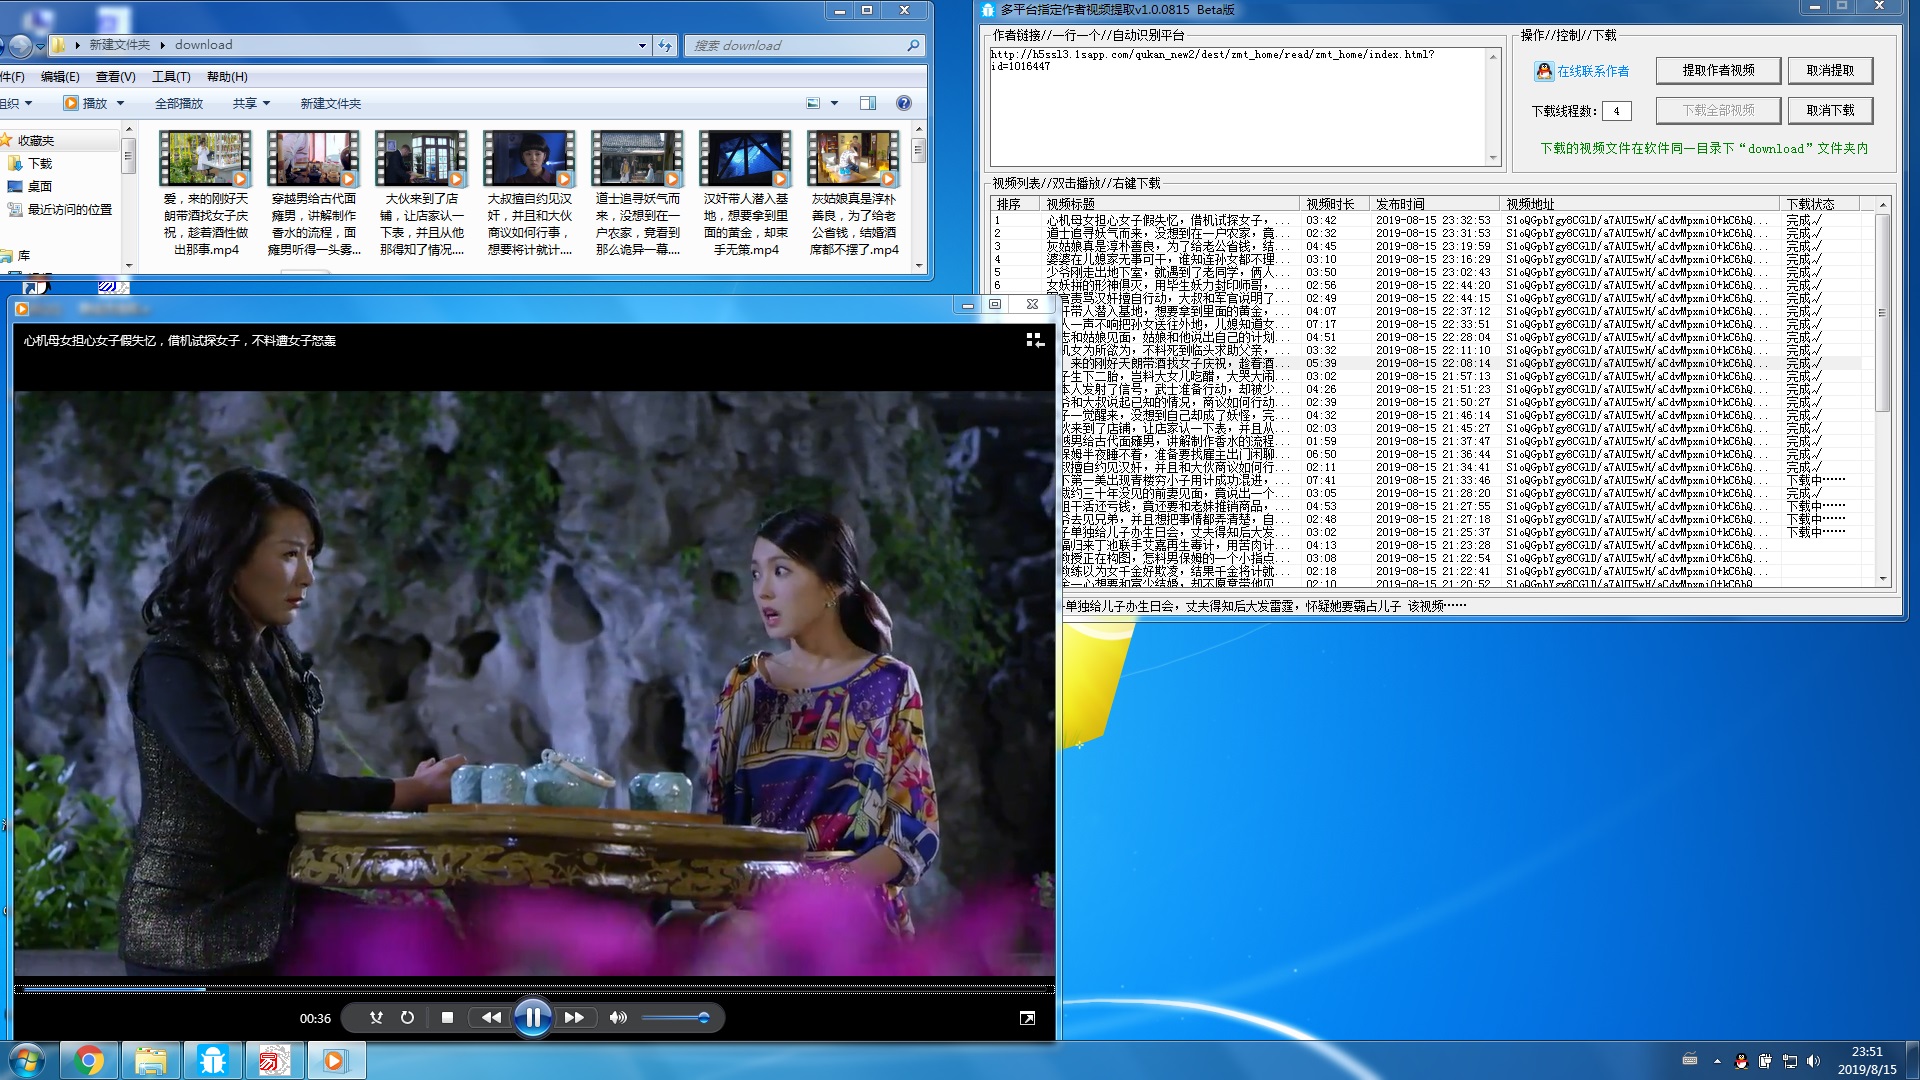Image resolution: width=1920 pixels, height=1080 pixels.
Task: Click 取消下载 button
Action: coord(1830,110)
